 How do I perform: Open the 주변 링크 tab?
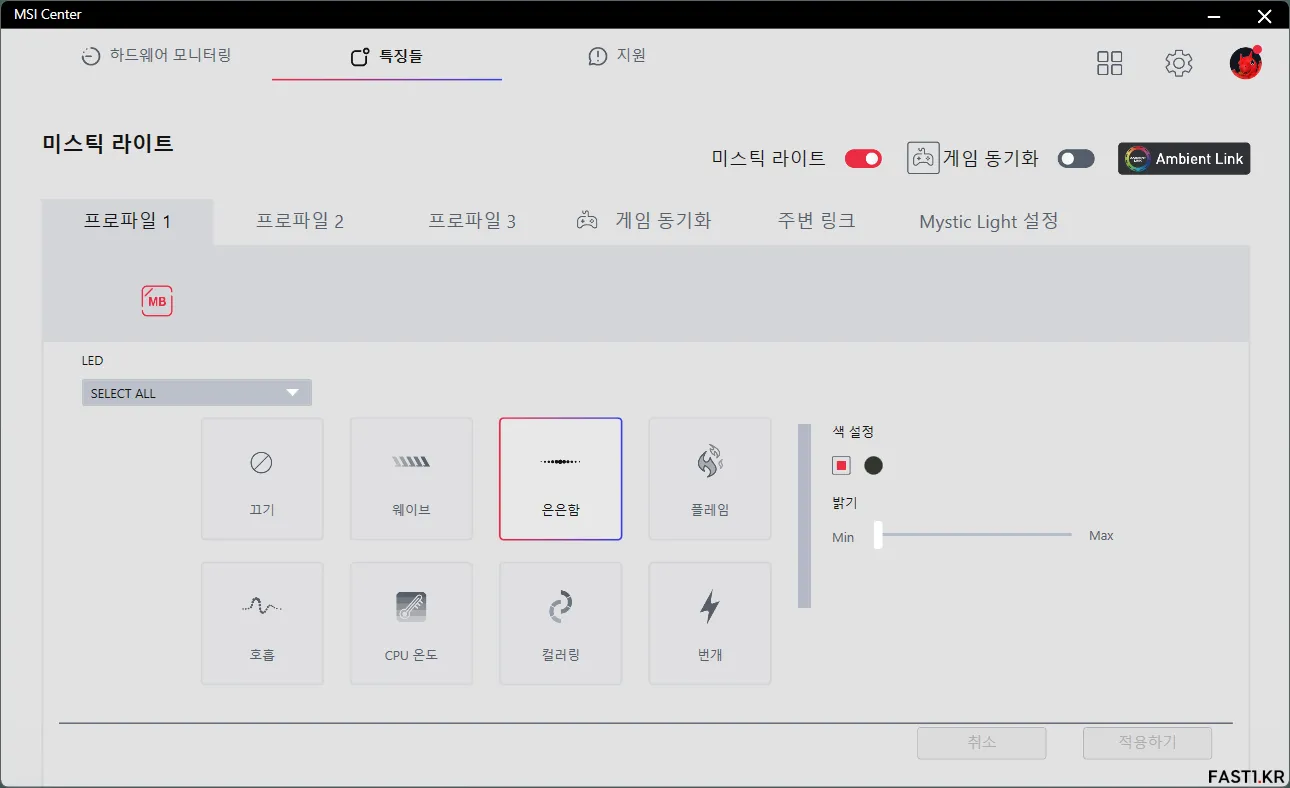816,221
